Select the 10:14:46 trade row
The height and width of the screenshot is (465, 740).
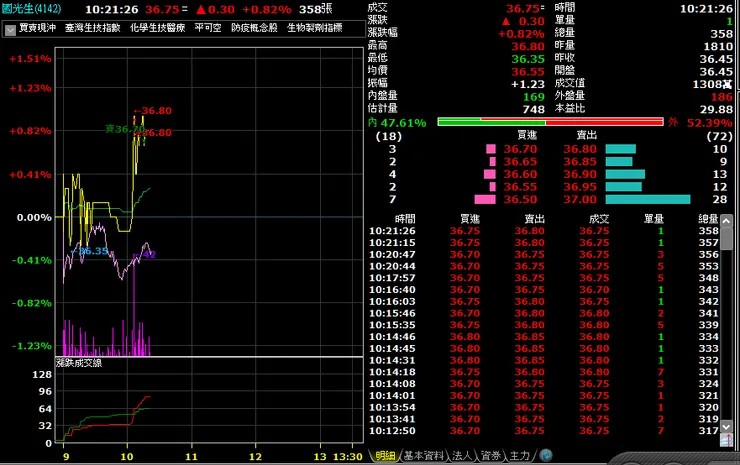pyautogui.click(x=544, y=337)
